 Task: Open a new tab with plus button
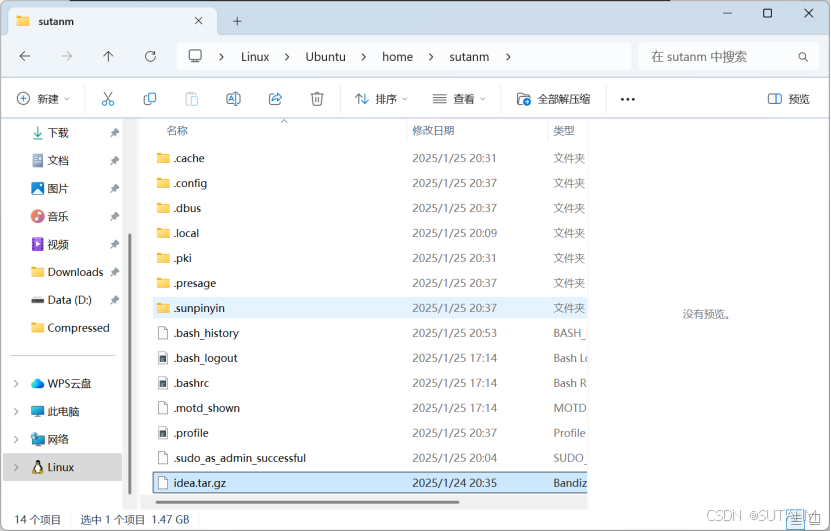(x=237, y=21)
